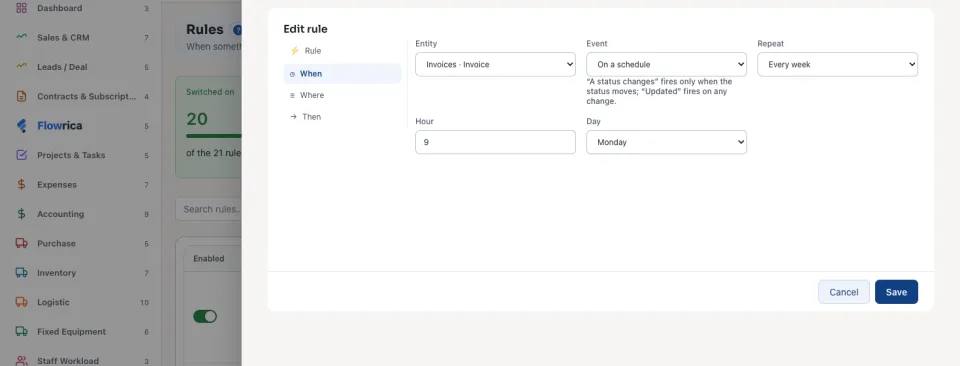This screenshot has height=366, width=960.
Task: Open the Event dropdown
Action: click(666, 64)
